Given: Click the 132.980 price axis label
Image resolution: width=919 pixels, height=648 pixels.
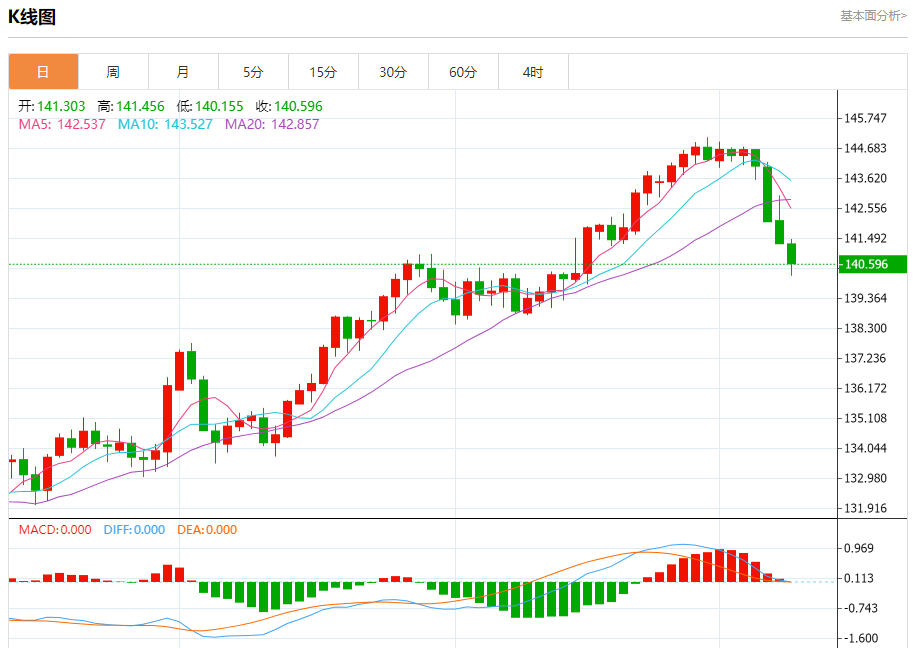Looking at the screenshot, I should tap(865, 478).
